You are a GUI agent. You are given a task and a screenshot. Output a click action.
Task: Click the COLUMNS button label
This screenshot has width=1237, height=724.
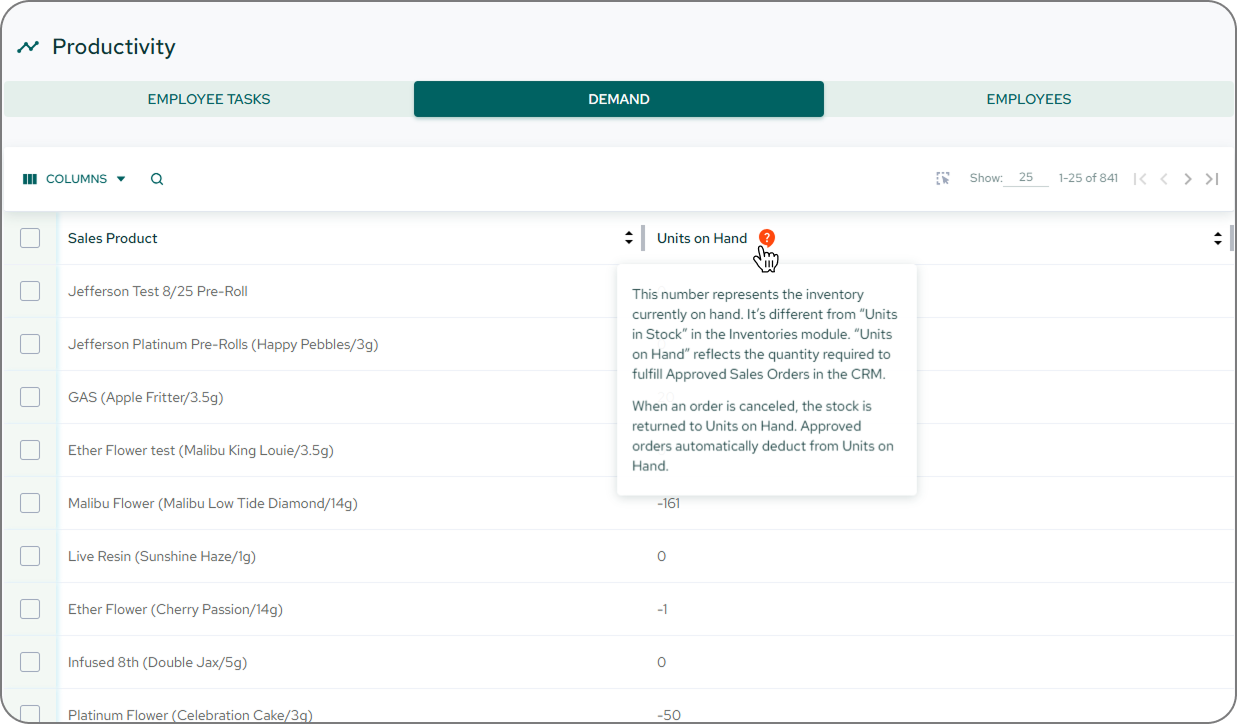pyautogui.click(x=76, y=179)
